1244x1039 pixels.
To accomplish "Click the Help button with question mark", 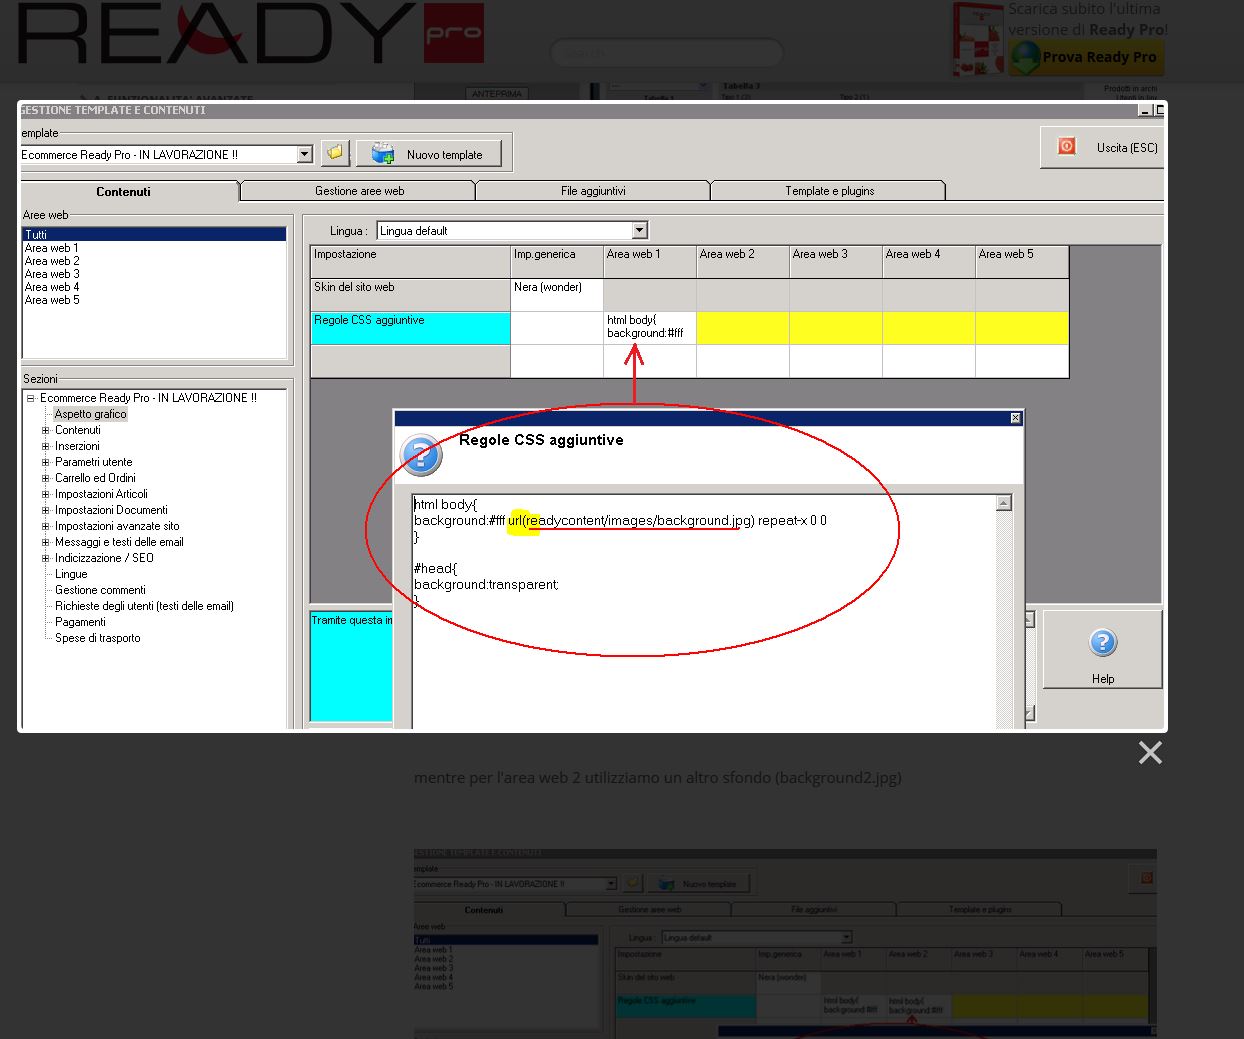I will pyautogui.click(x=1102, y=650).
